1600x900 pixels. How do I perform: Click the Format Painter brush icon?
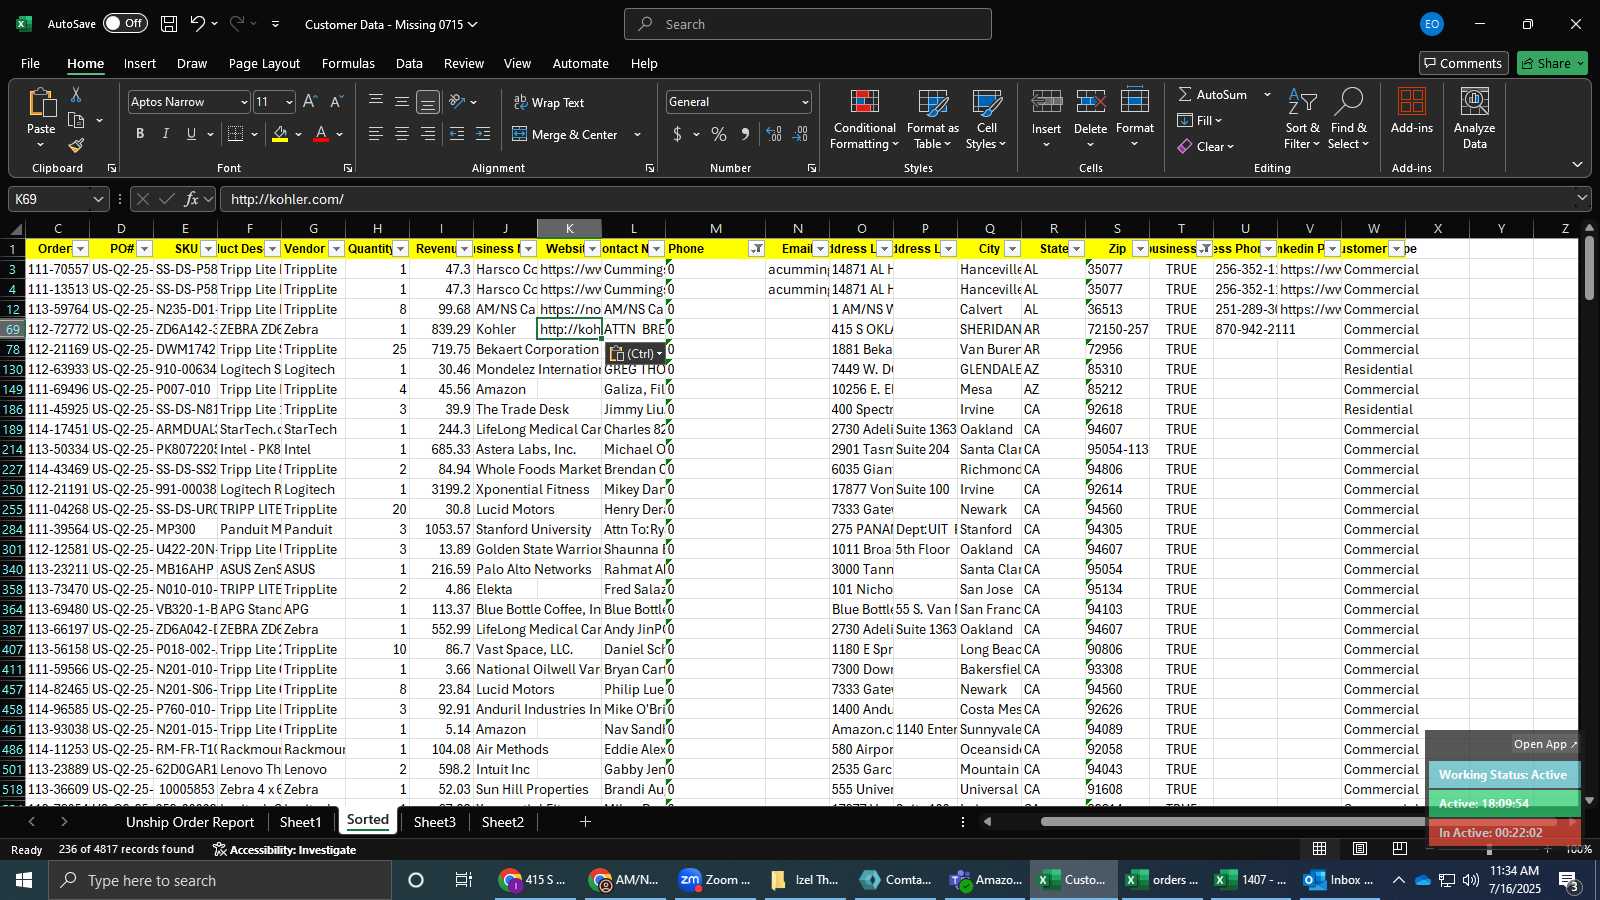click(x=76, y=145)
